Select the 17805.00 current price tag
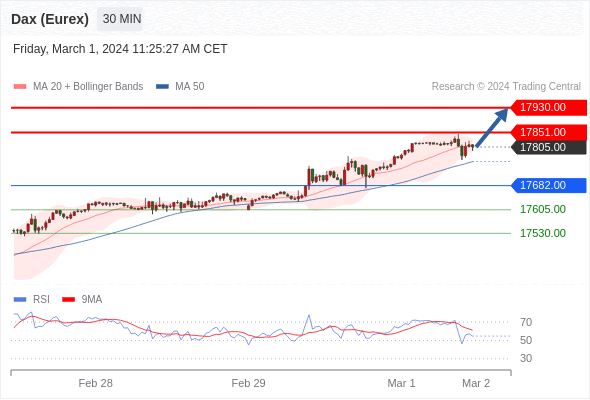Viewport: 590px width, 400px height. point(549,147)
